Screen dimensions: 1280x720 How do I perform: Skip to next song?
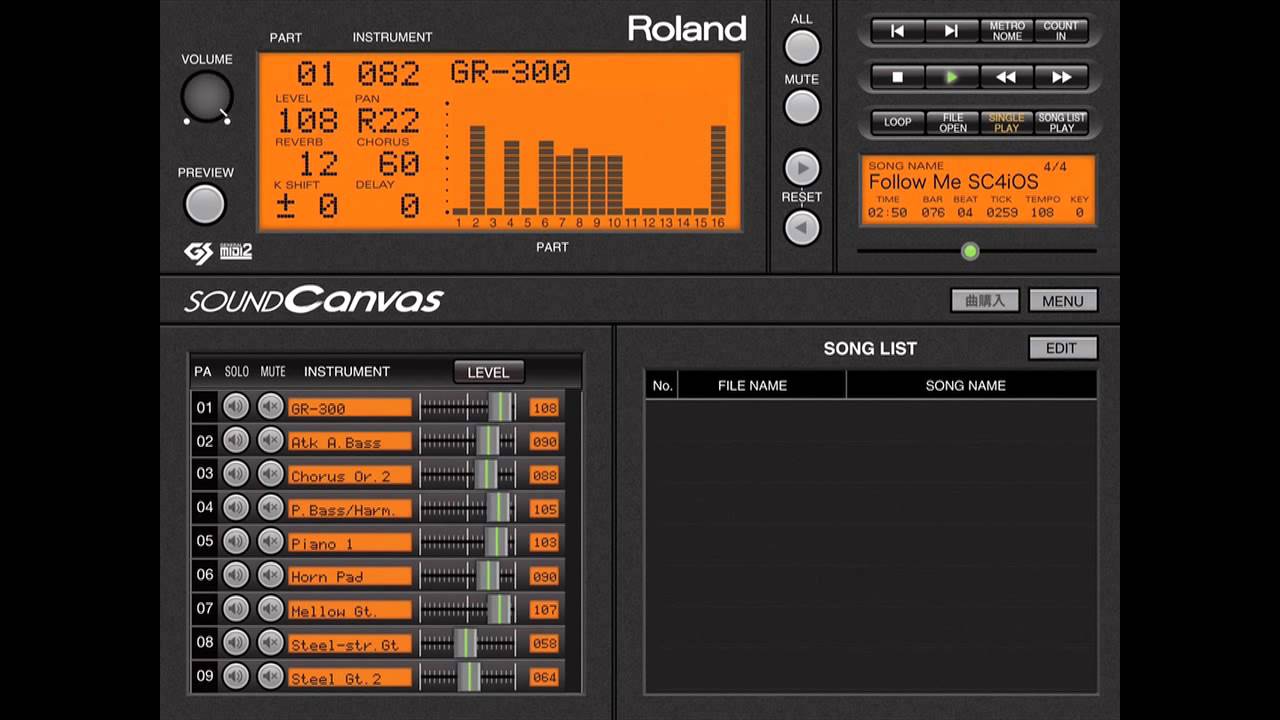[951, 31]
